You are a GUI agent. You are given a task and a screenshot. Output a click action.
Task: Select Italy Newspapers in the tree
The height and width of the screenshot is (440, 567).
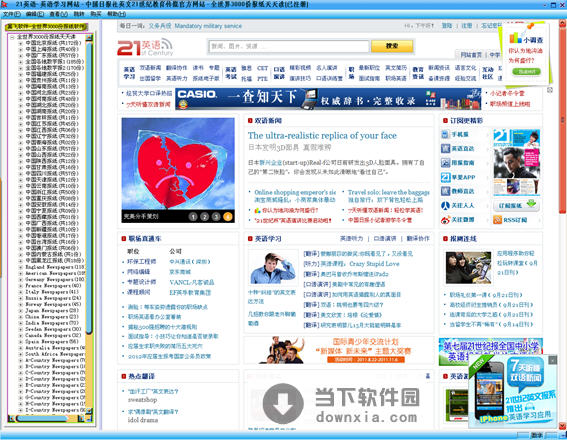(52, 292)
